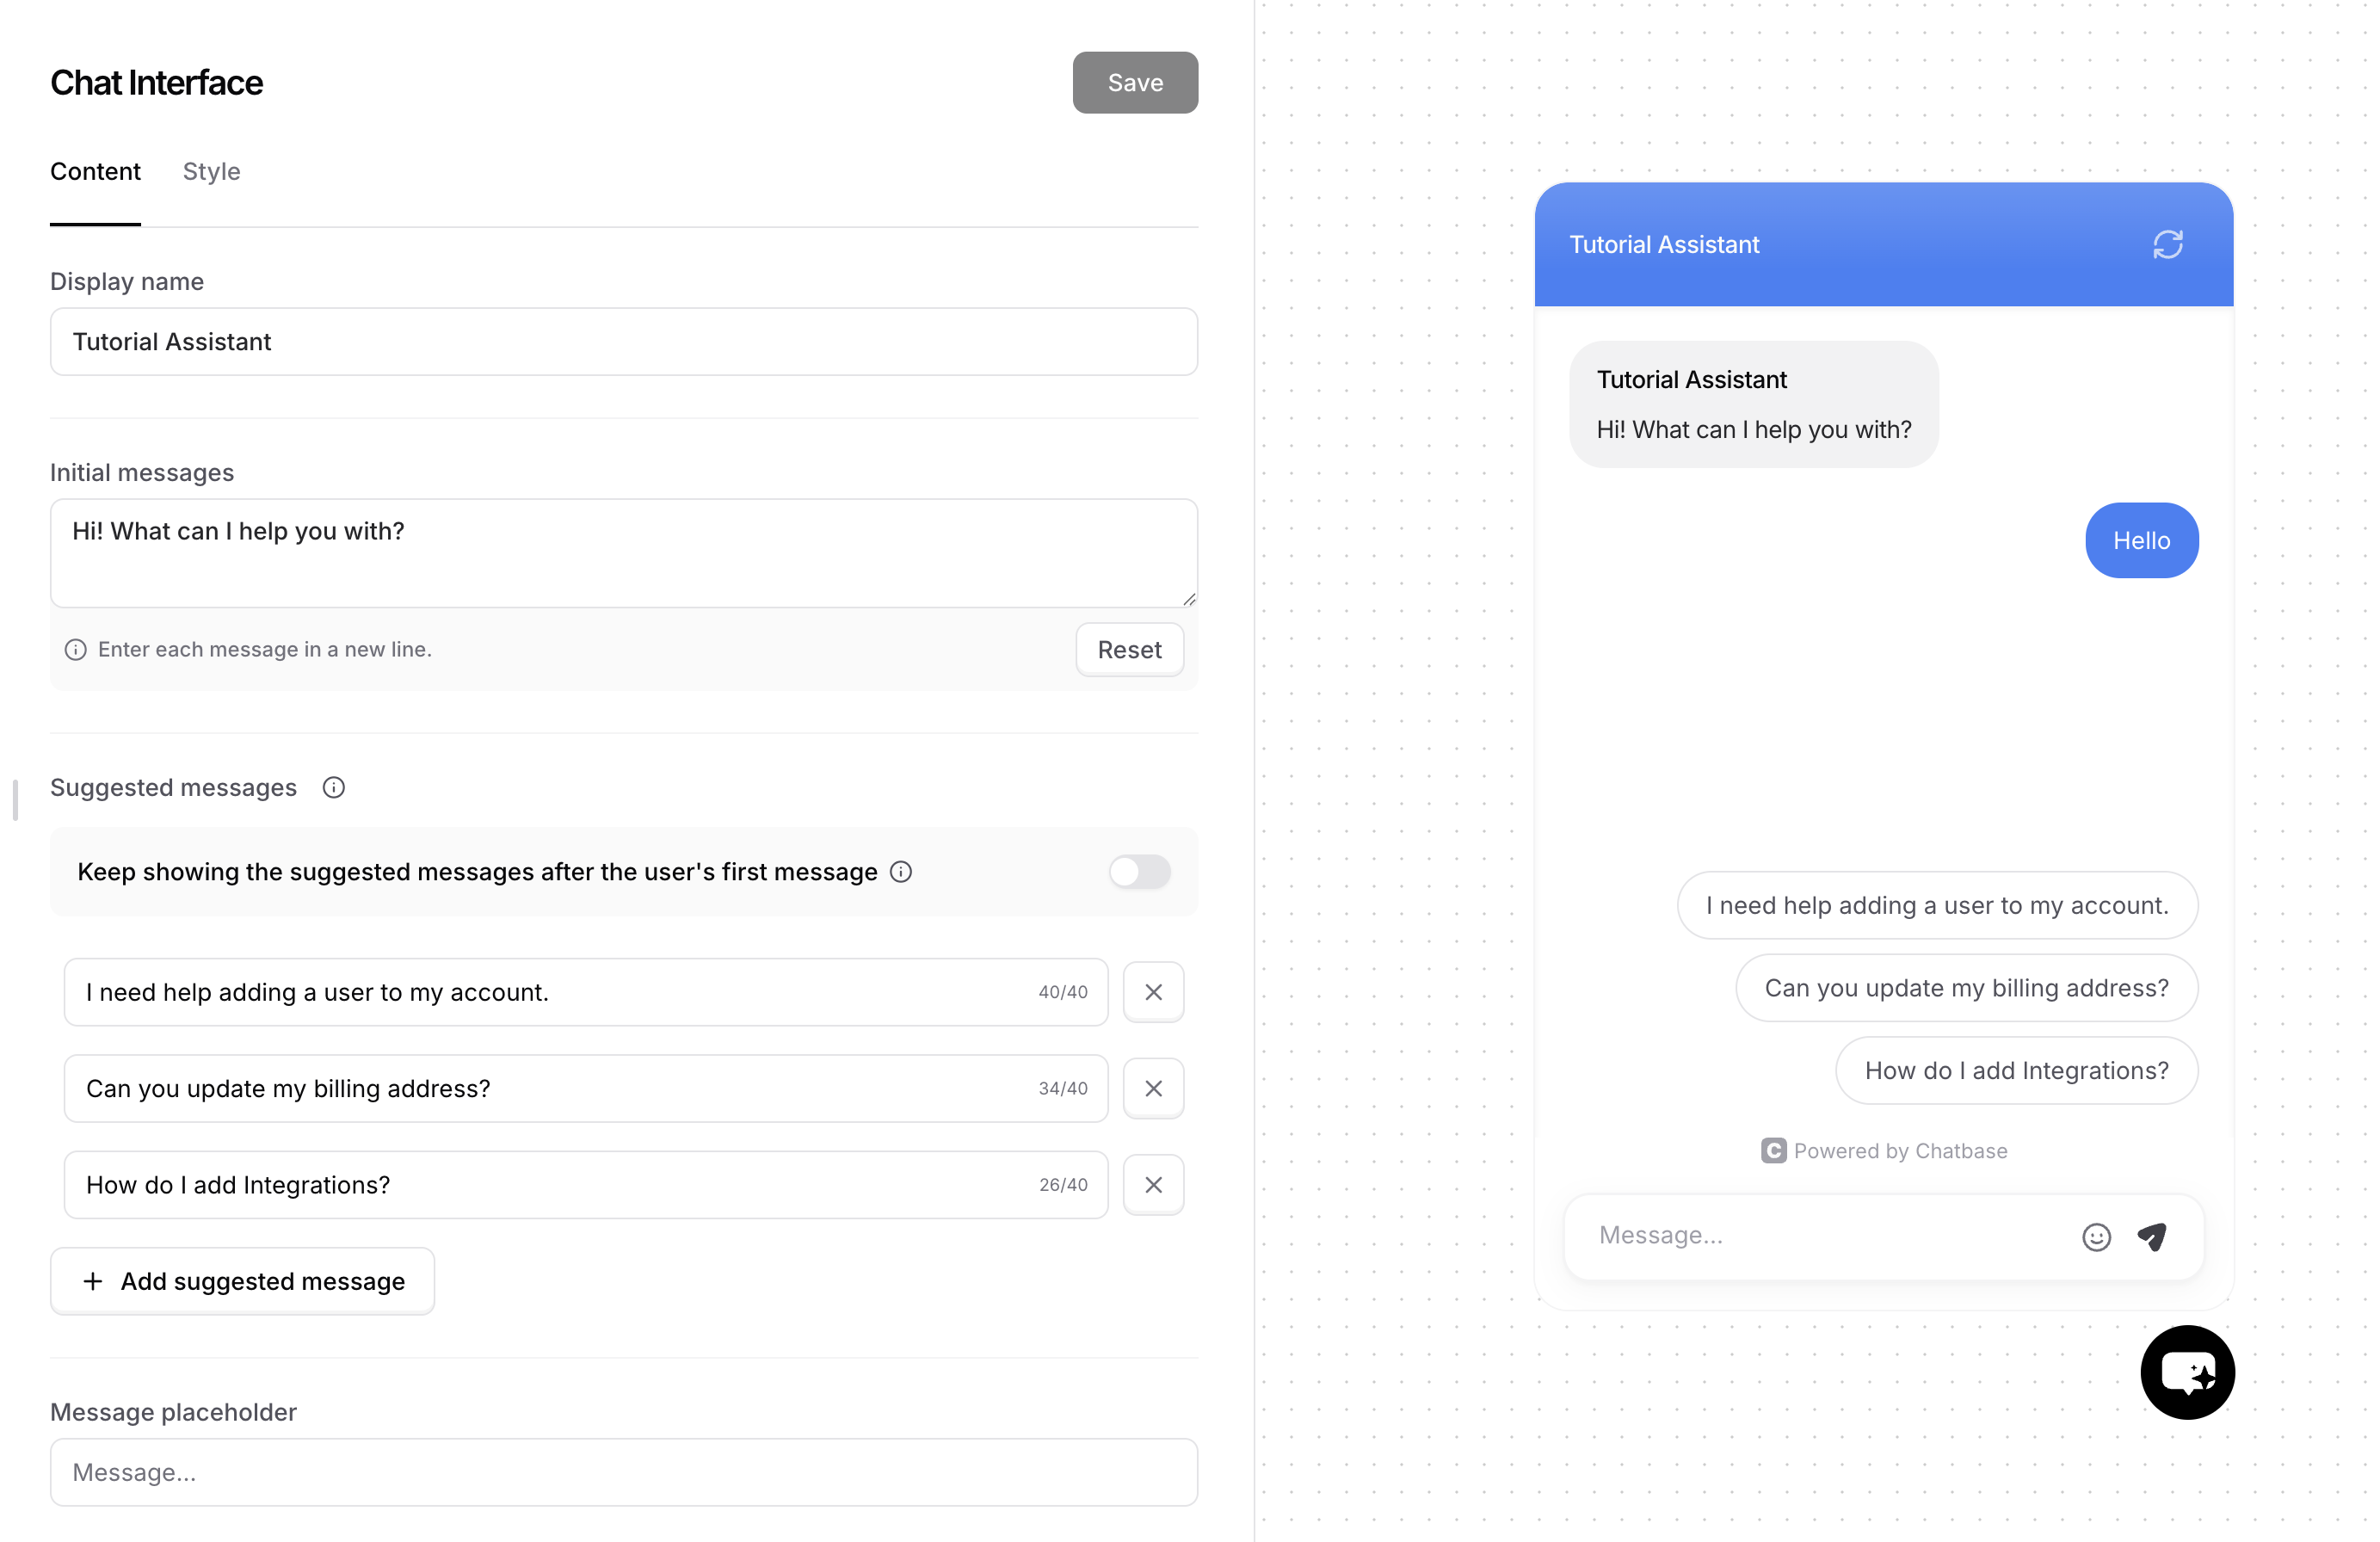
Task: Remove the 'adding a user' suggested message
Action: 1153,992
